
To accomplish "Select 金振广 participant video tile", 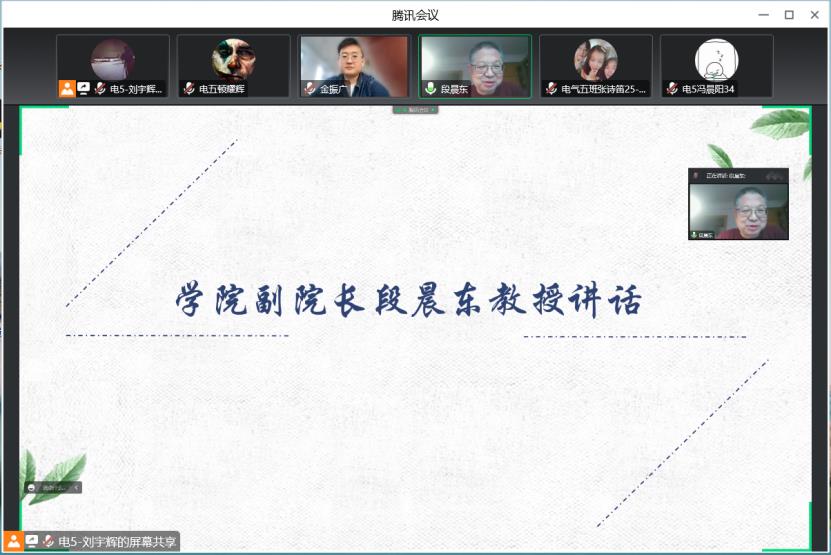I will click(354, 60).
